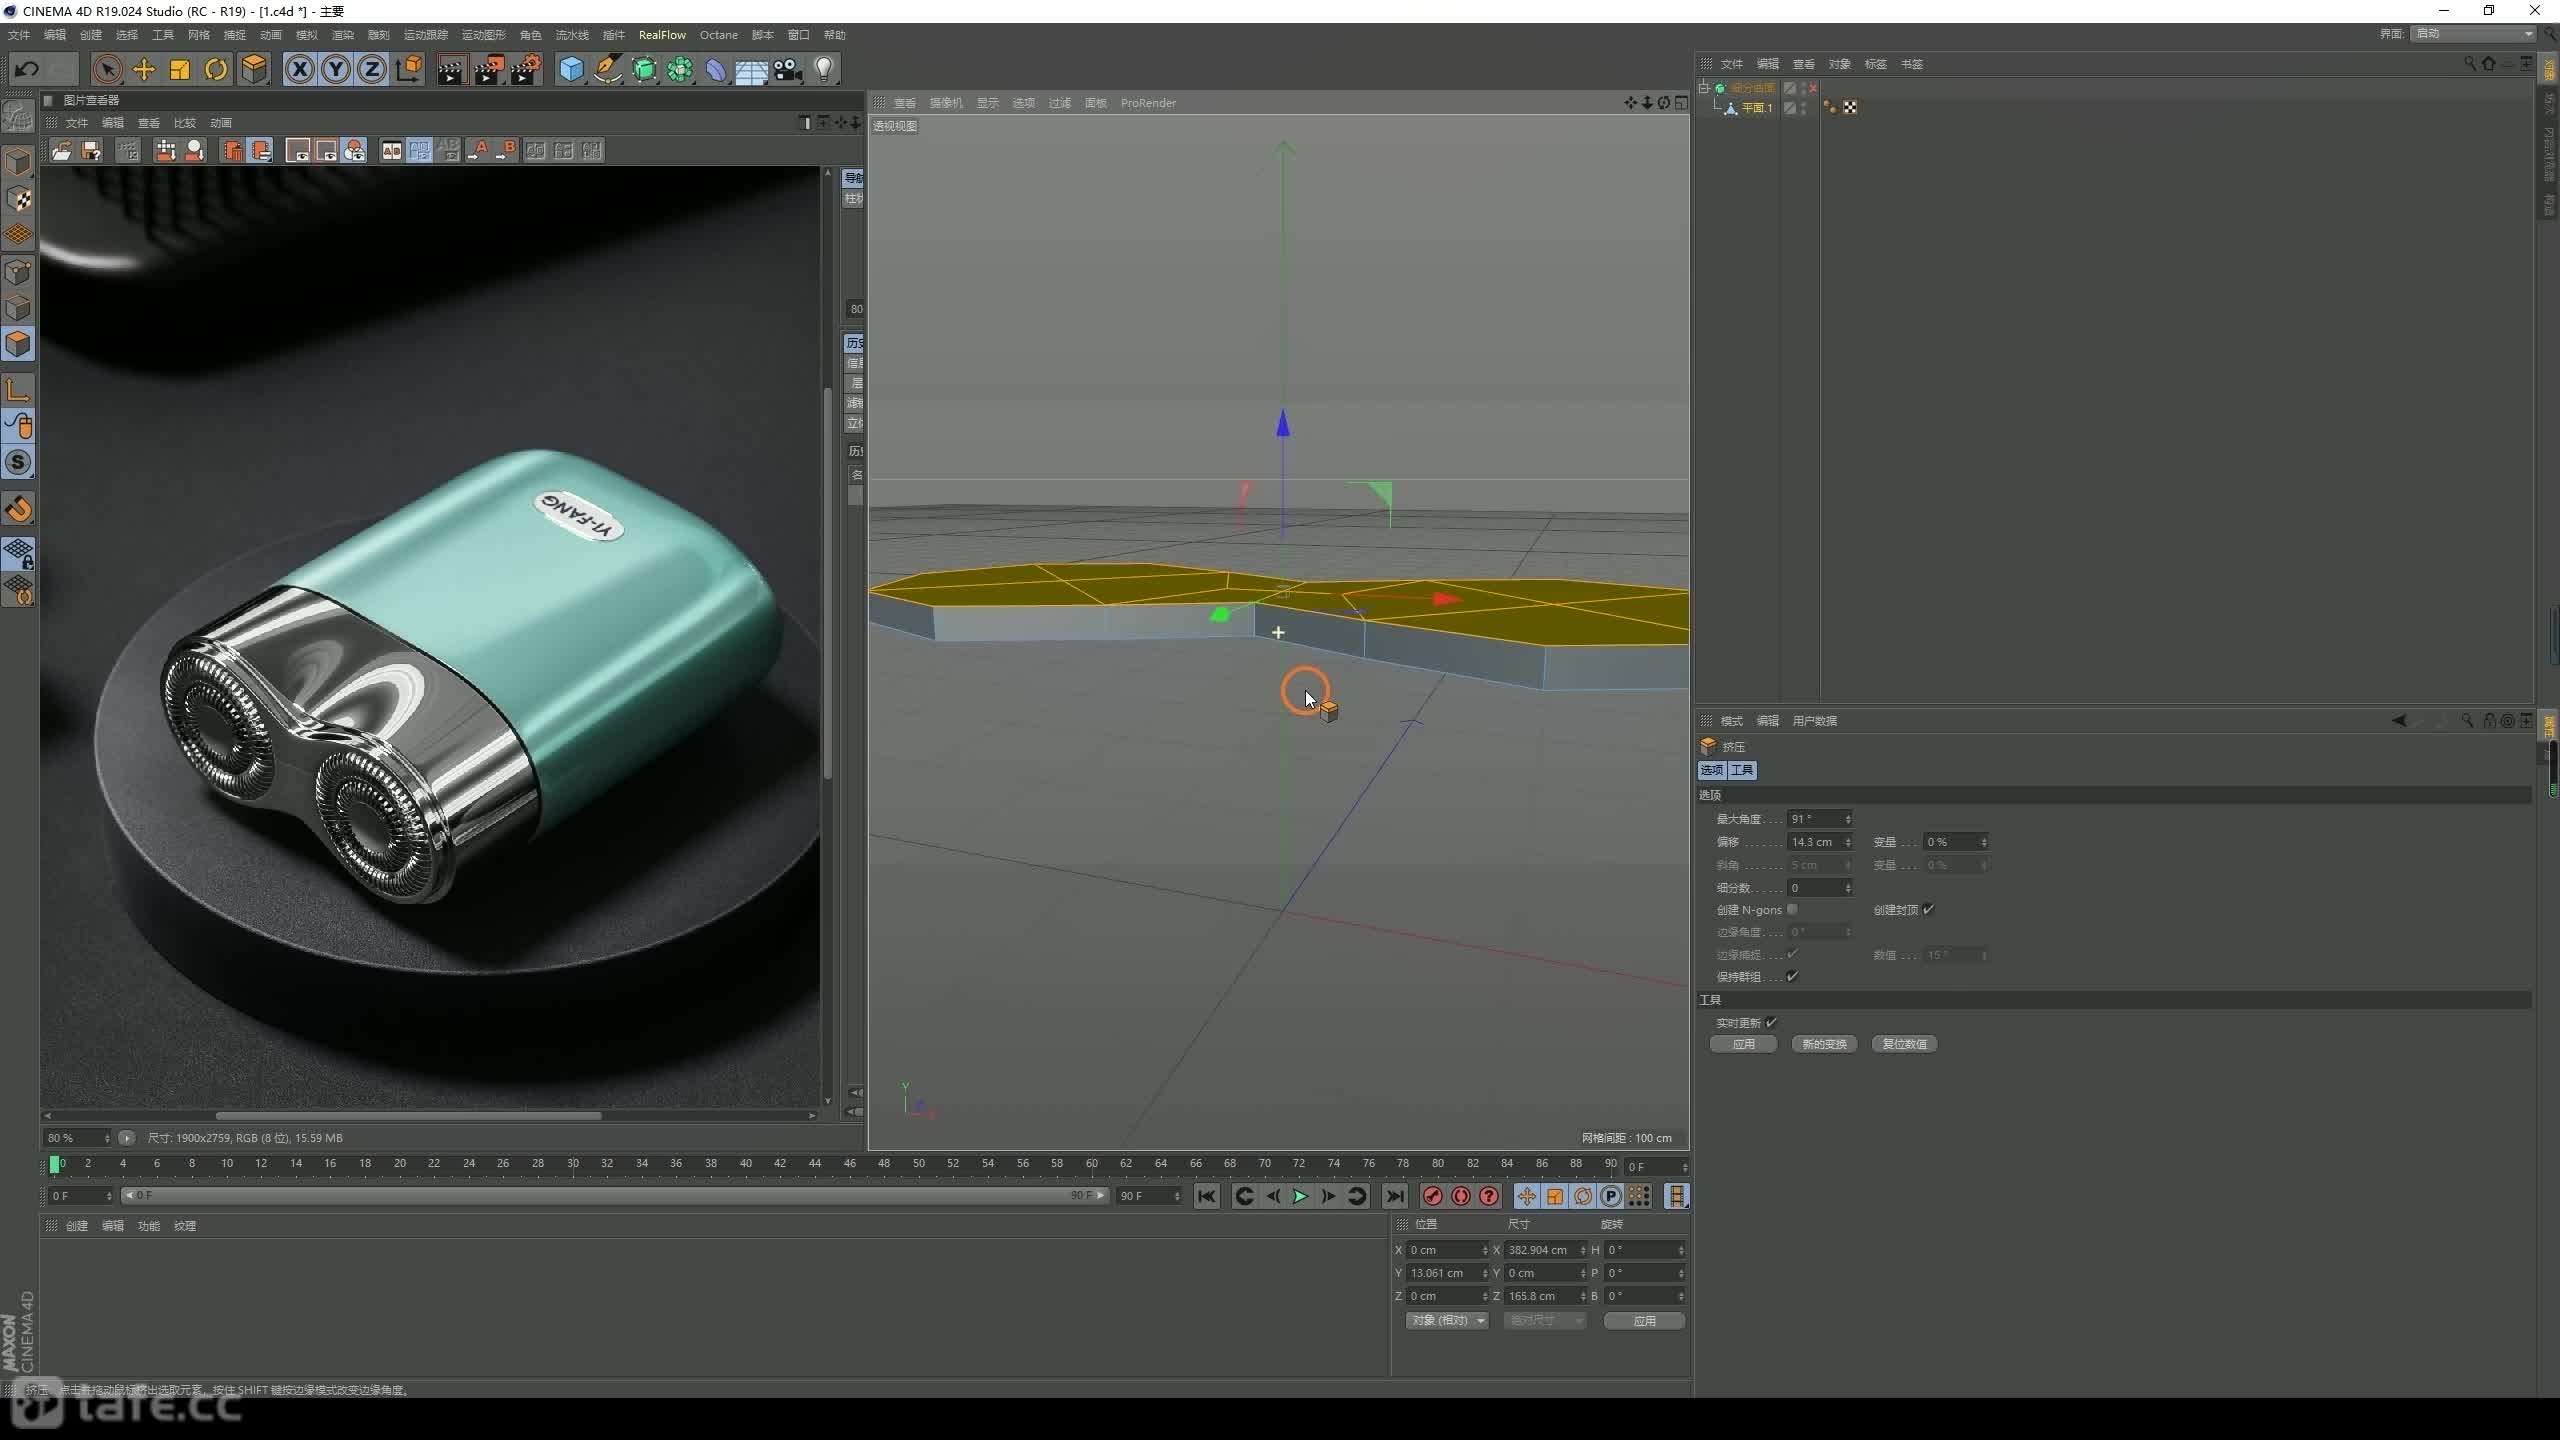Screen dimensions: 2560x1440
Task: Open image icon in Picture Viewer toolbar
Action: click(62, 150)
